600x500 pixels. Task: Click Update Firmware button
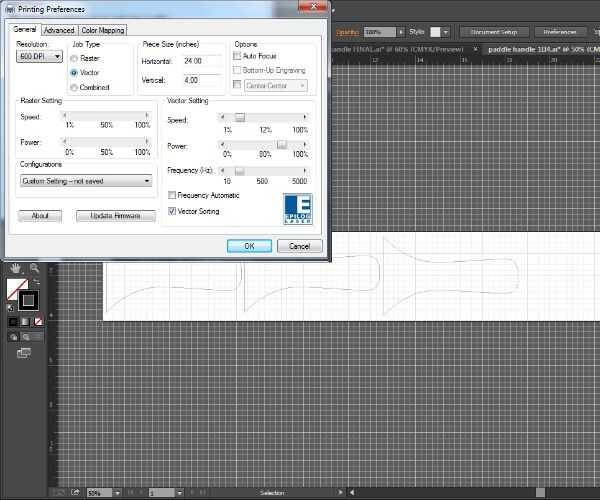pyautogui.click(x=116, y=216)
